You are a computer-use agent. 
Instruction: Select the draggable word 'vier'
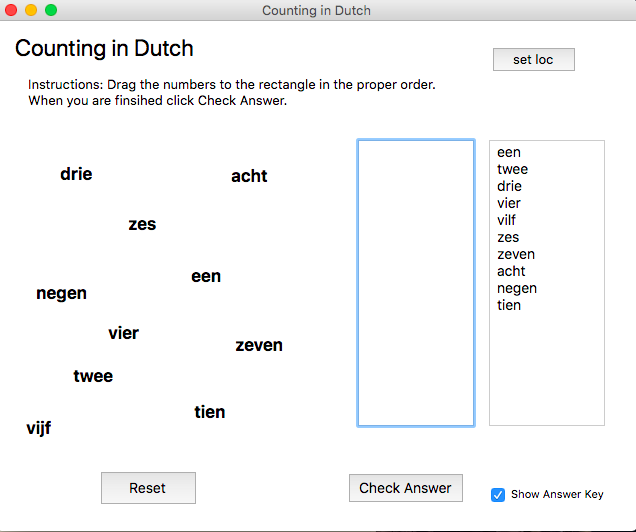click(123, 333)
